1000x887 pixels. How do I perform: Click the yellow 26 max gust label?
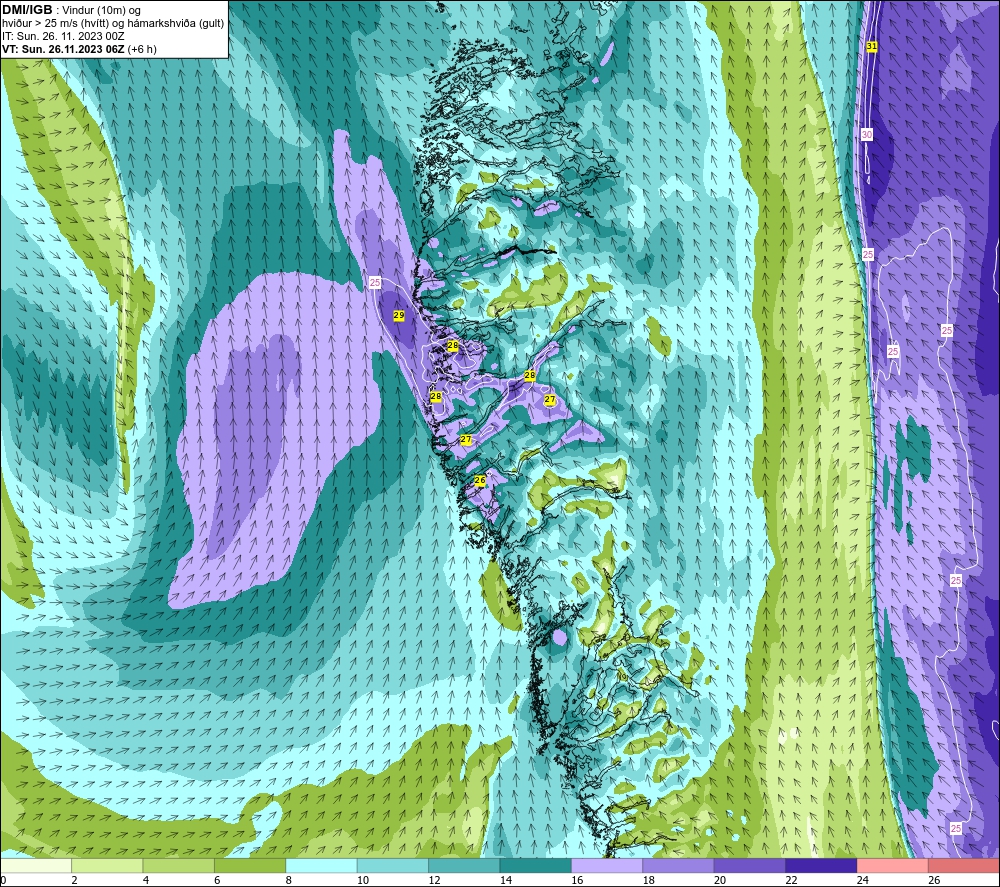tap(480, 480)
